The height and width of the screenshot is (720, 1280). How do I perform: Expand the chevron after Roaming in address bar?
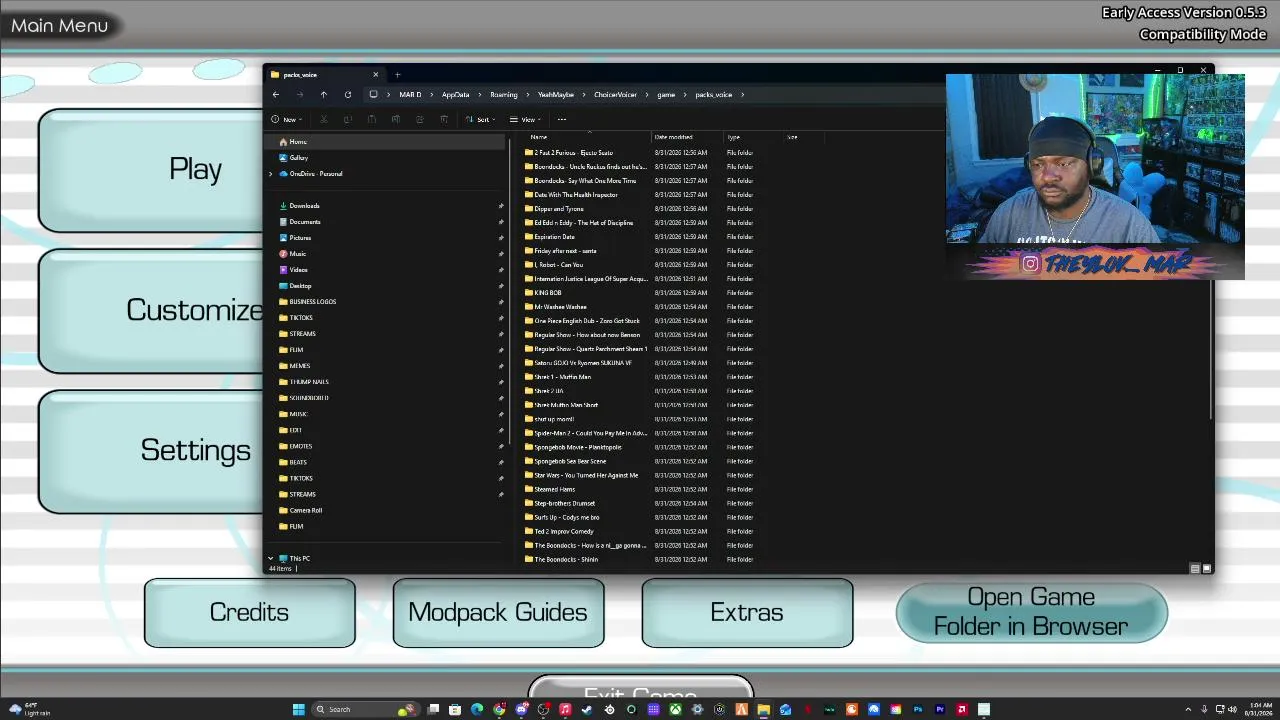click(x=527, y=95)
